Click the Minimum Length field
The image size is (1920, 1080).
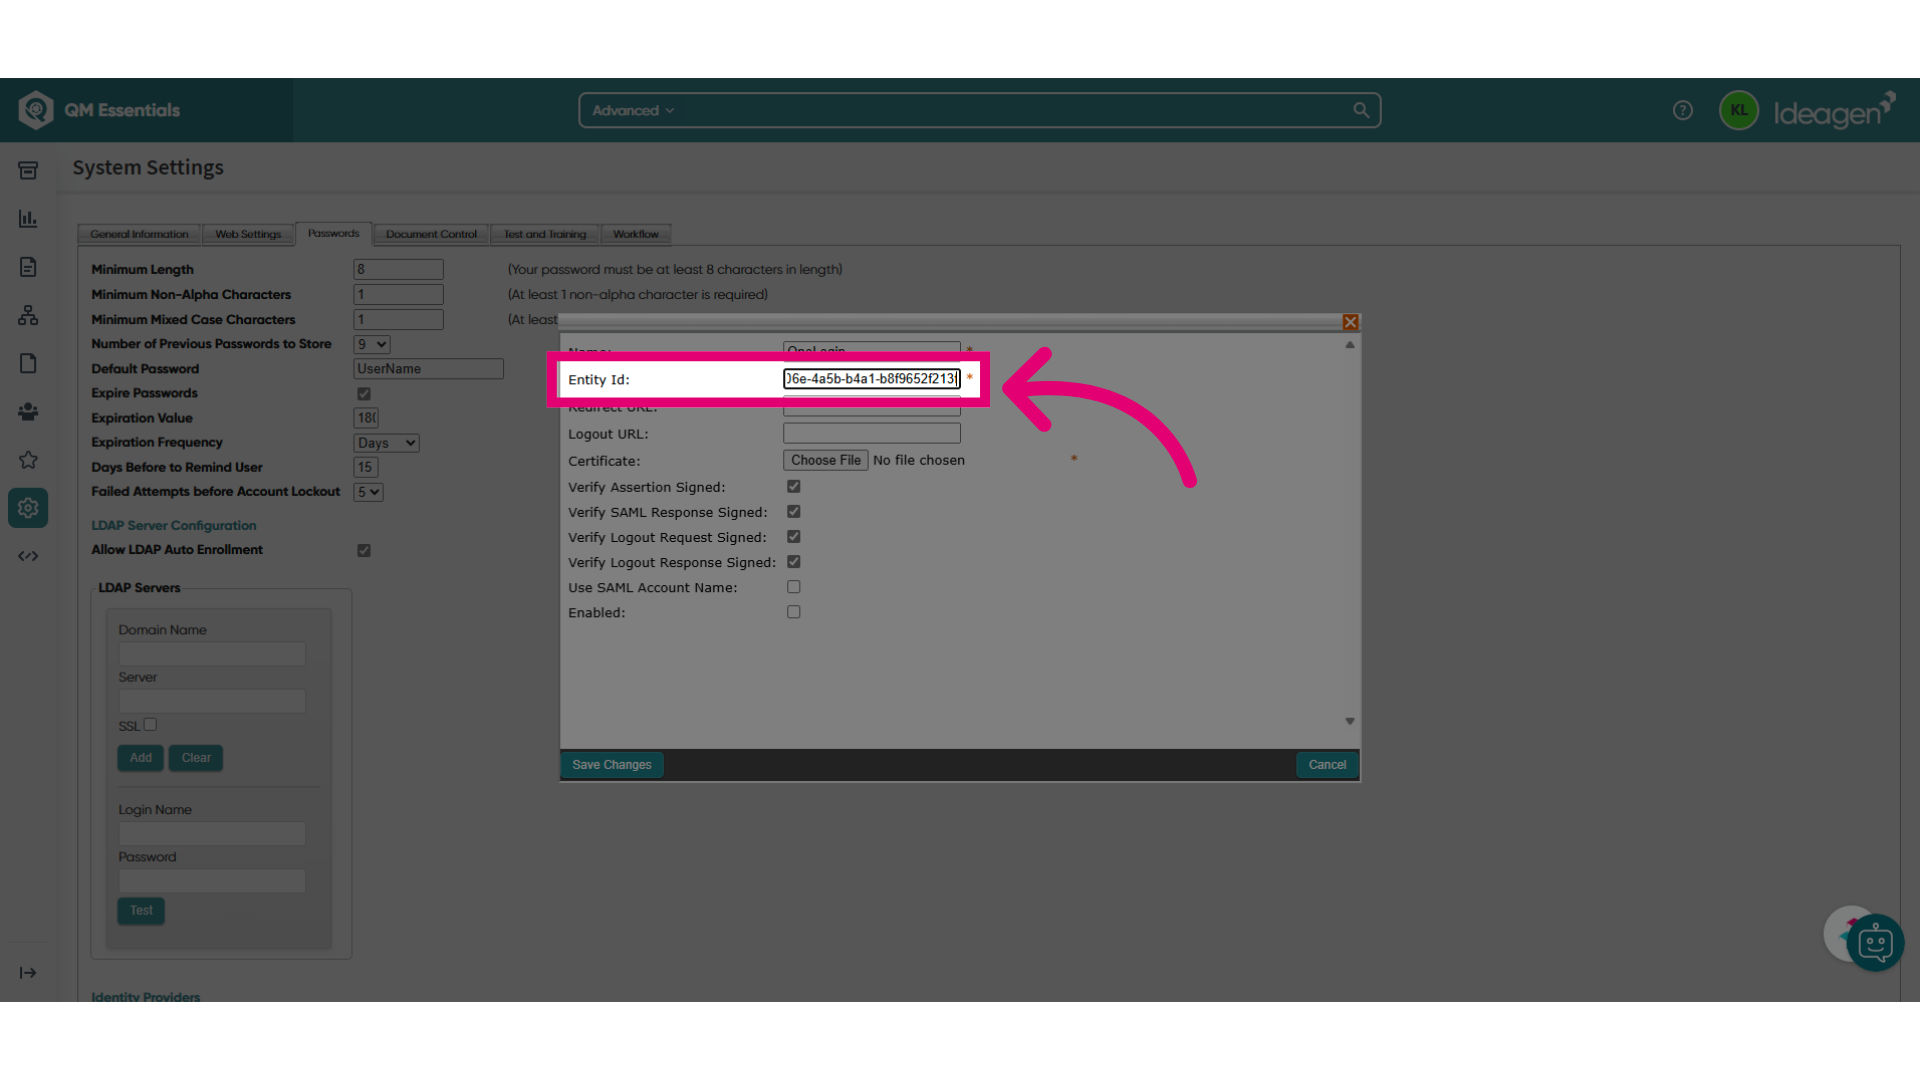coord(398,269)
